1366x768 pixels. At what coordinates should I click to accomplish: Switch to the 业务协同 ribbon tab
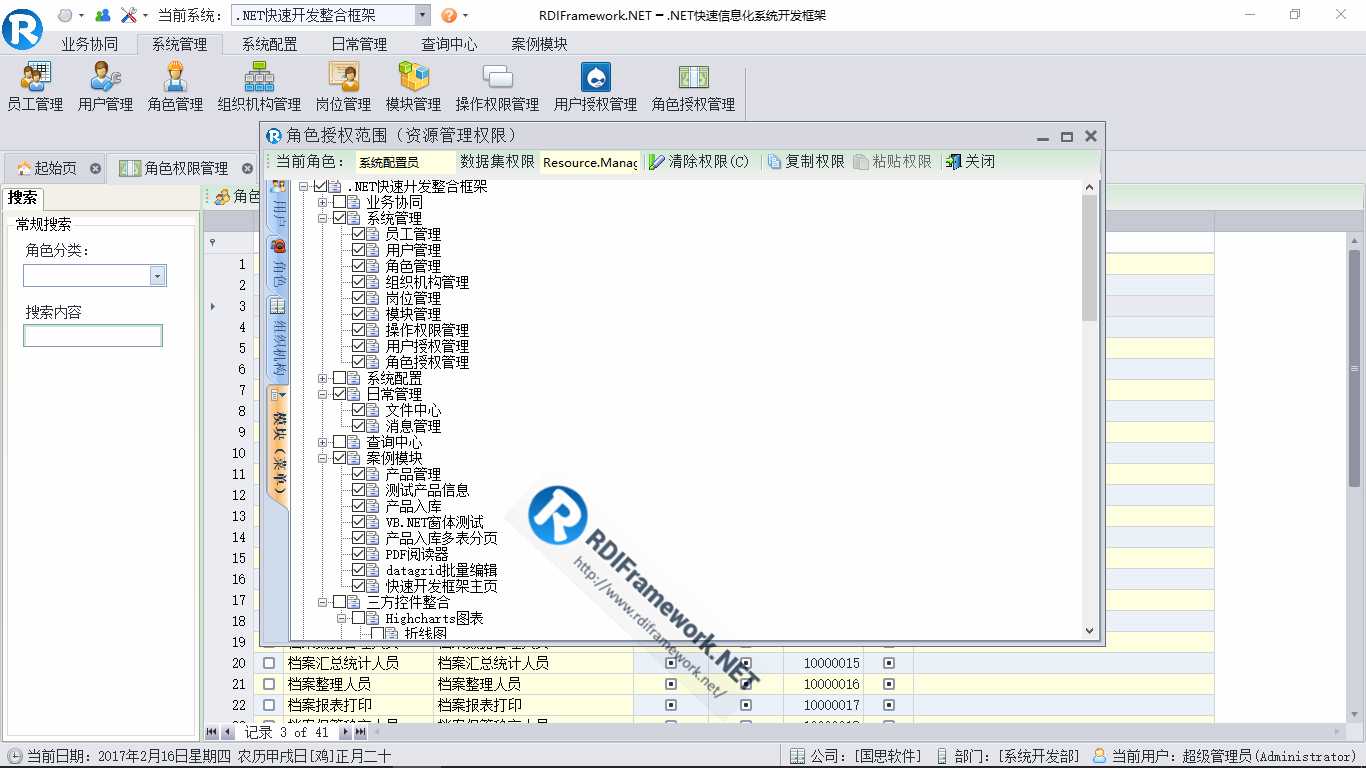[x=89, y=44]
